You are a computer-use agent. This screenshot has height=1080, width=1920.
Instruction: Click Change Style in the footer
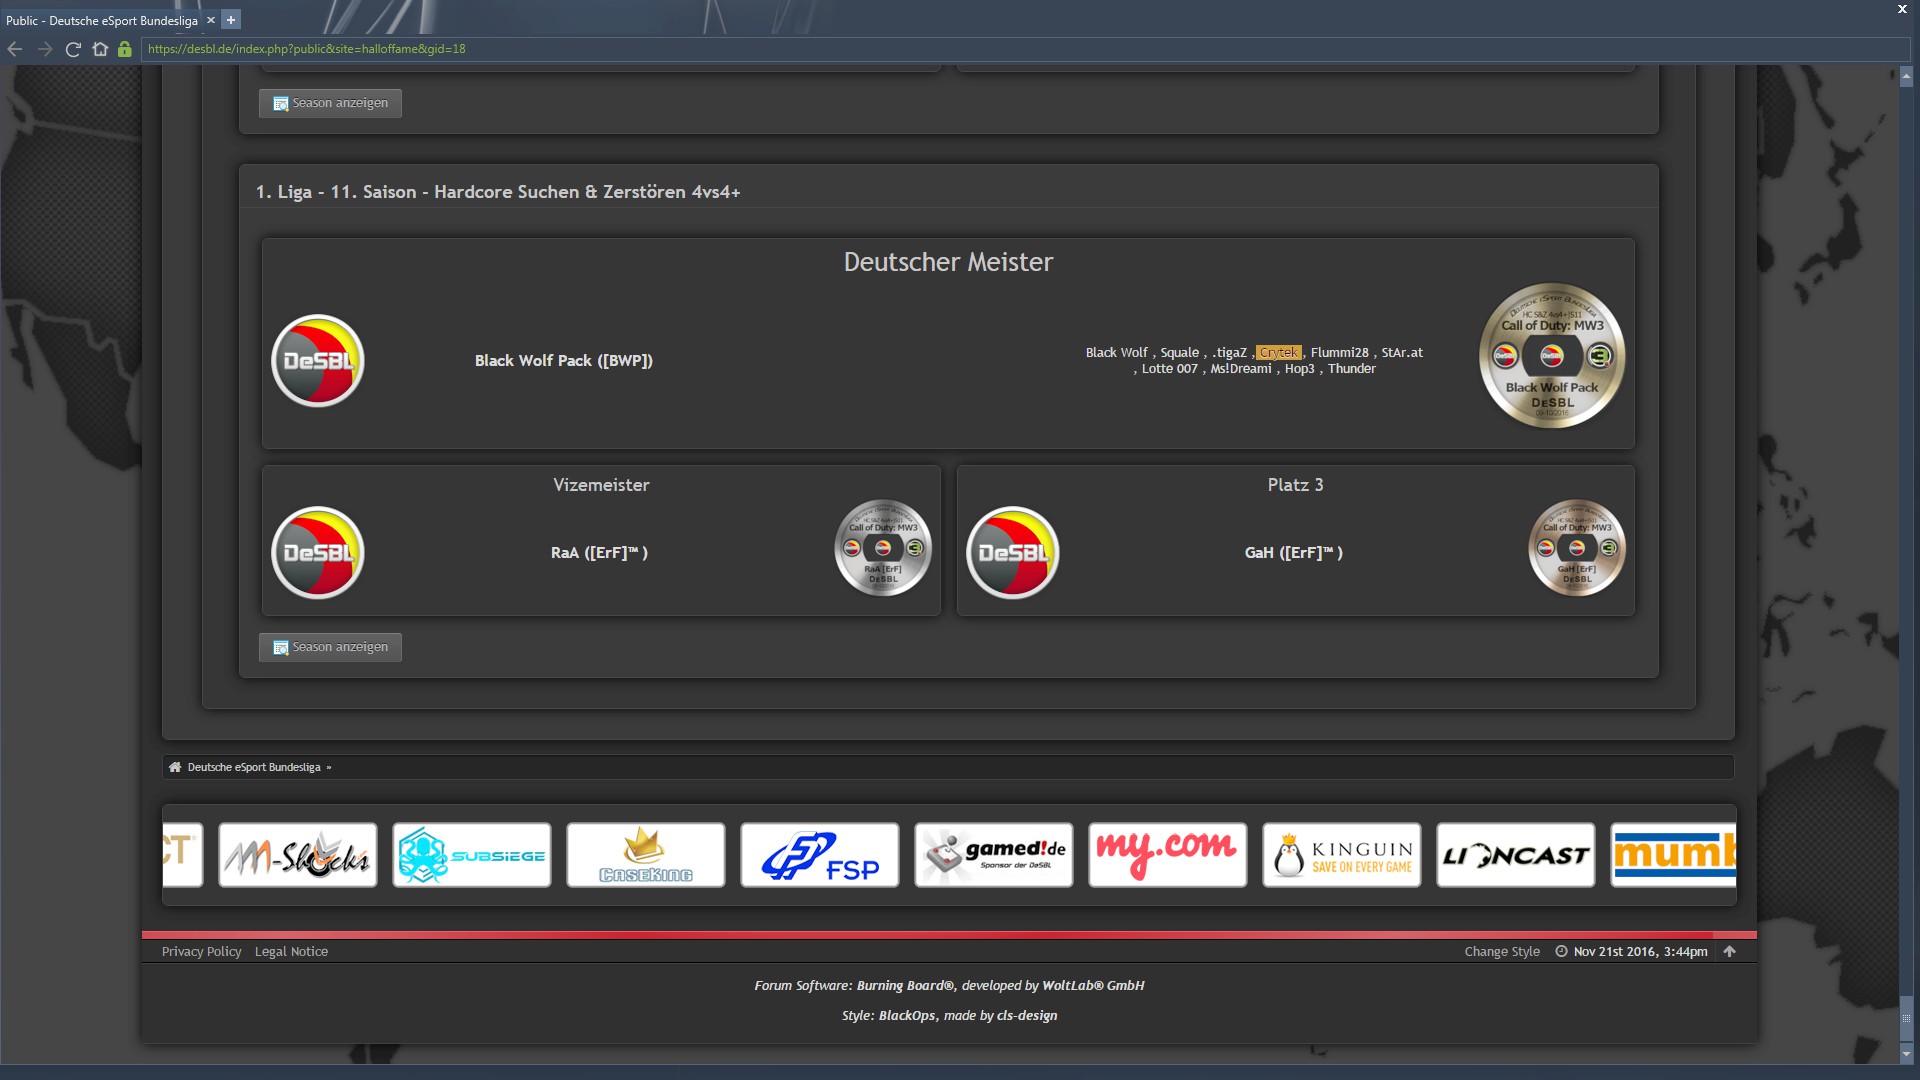(x=1501, y=951)
